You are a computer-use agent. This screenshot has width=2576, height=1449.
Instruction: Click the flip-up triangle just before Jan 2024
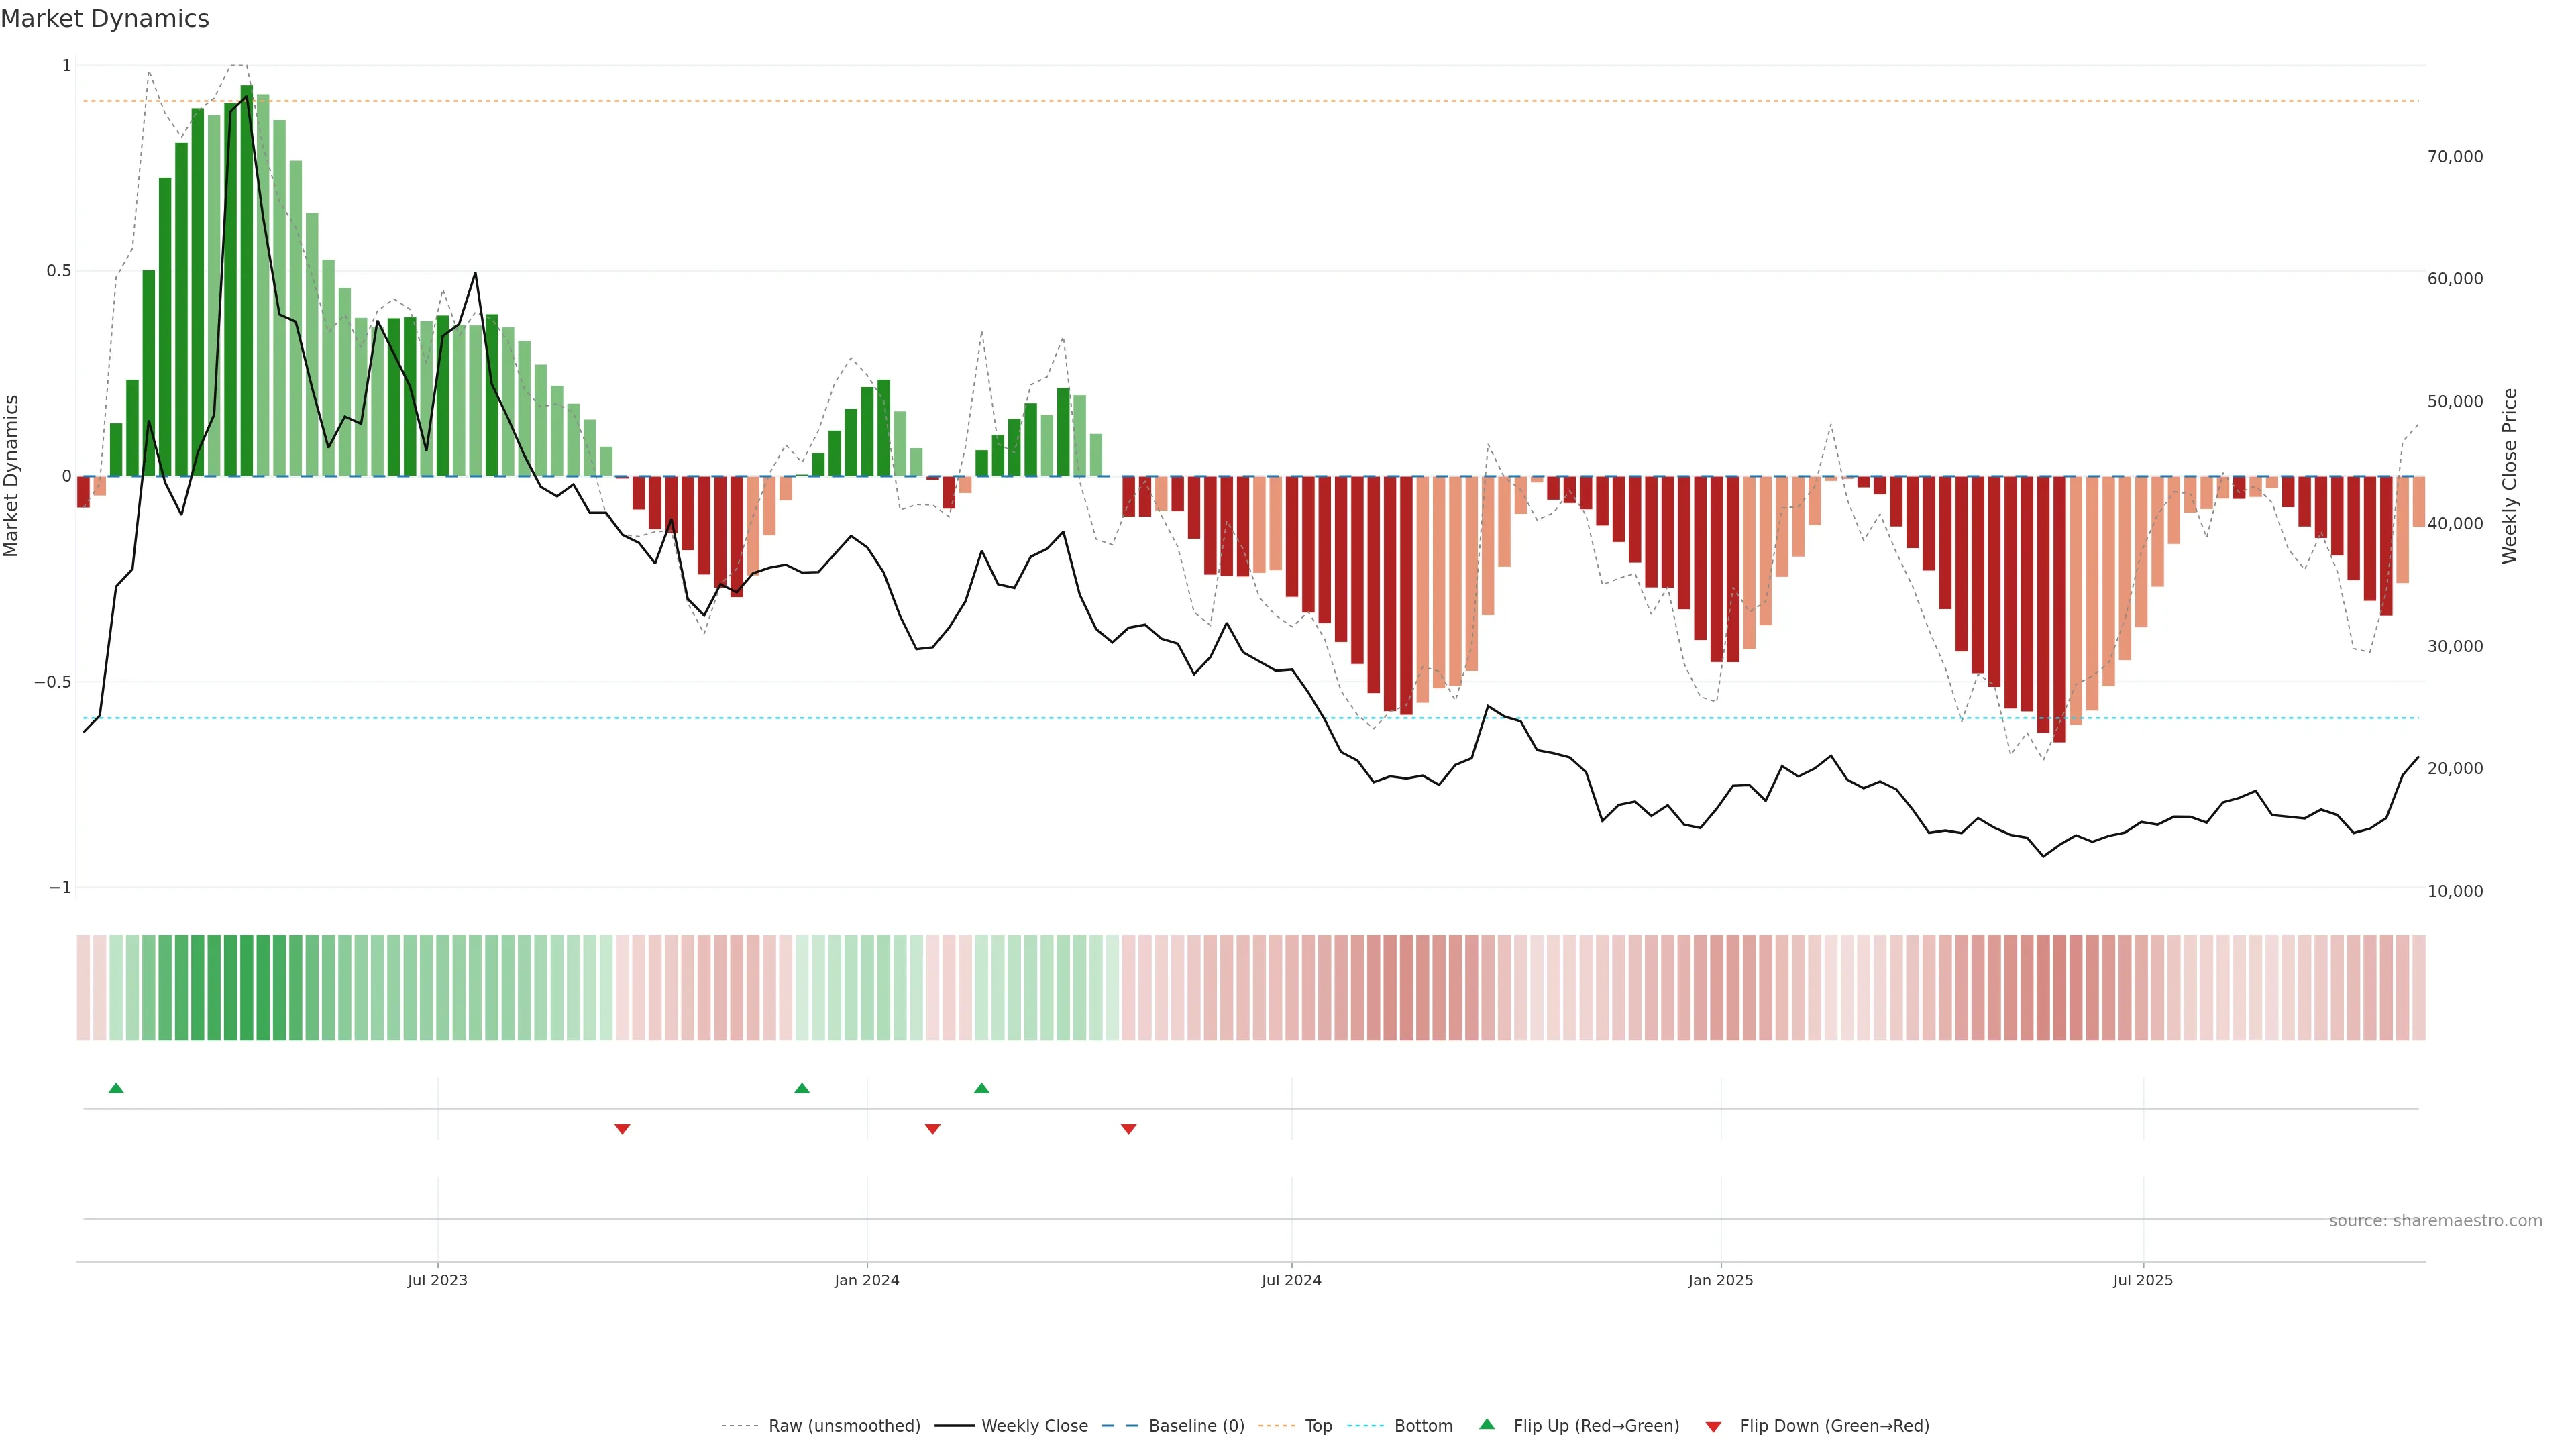pos(802,1088)
